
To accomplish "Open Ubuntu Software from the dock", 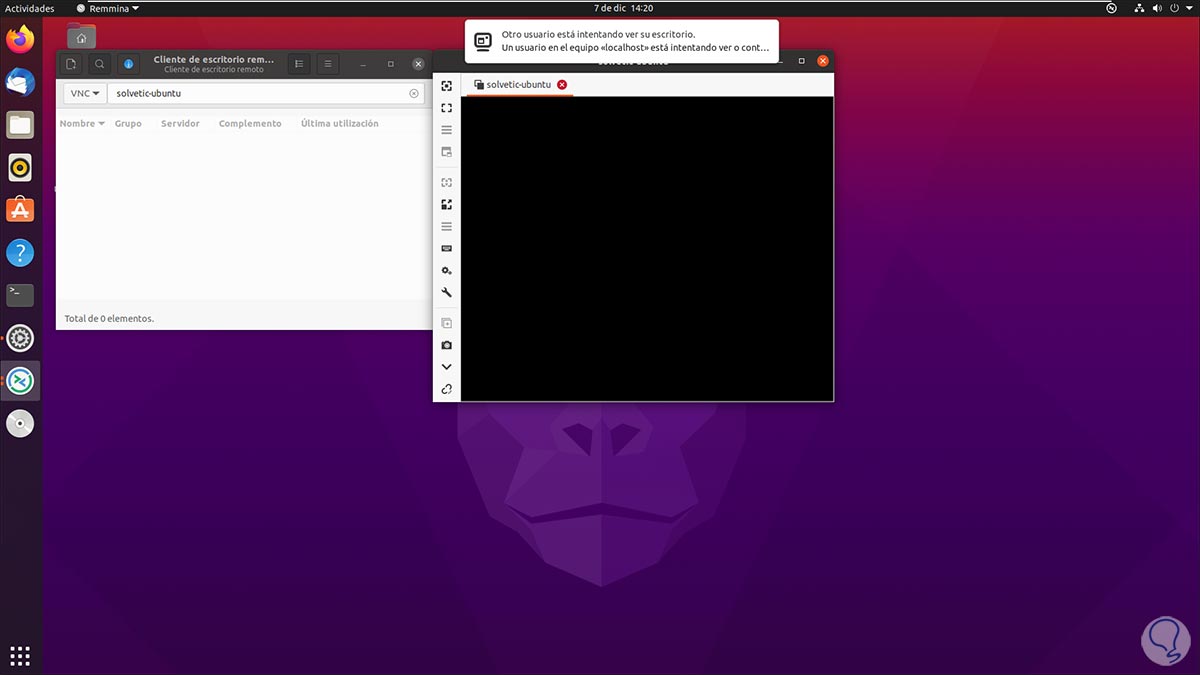I will [20, 210].
